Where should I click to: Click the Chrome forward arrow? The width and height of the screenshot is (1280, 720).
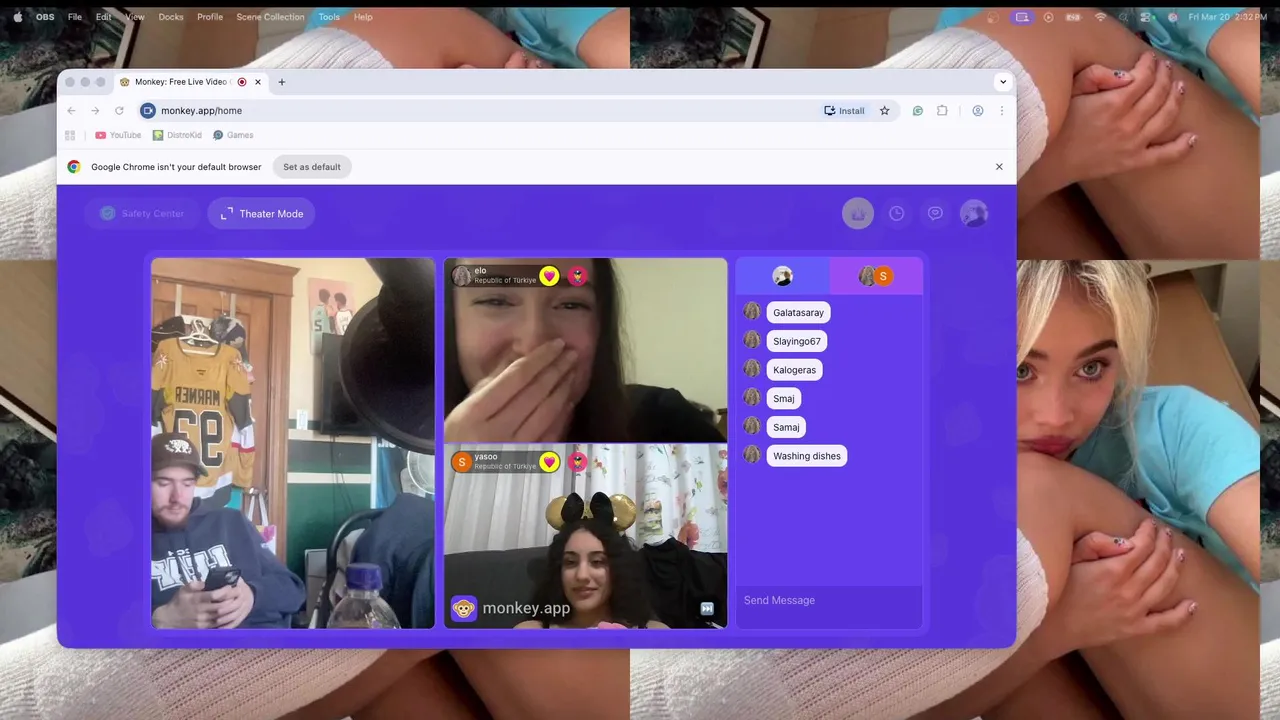(95, 111)
